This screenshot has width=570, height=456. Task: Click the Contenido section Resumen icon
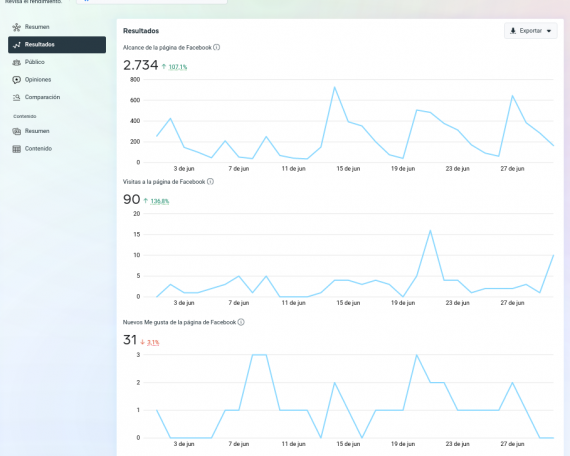[x=16, y=131]
